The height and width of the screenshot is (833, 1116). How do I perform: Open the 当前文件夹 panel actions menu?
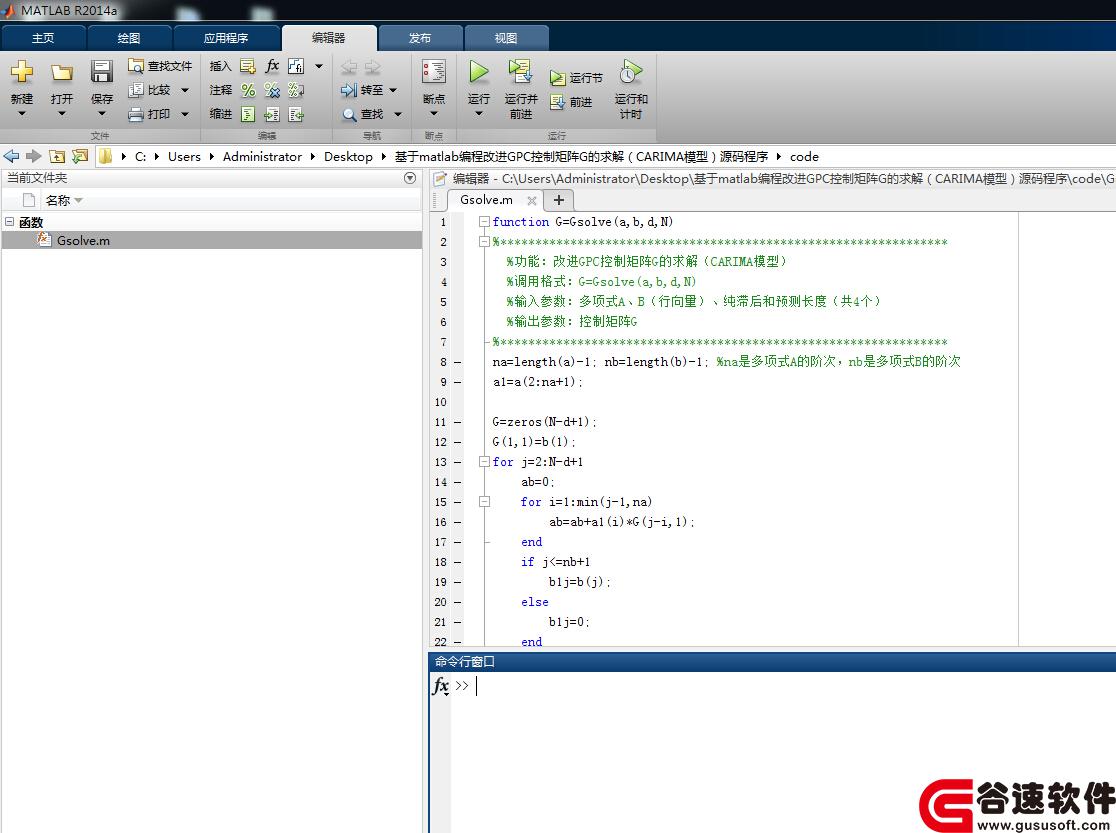coord(410,178)
